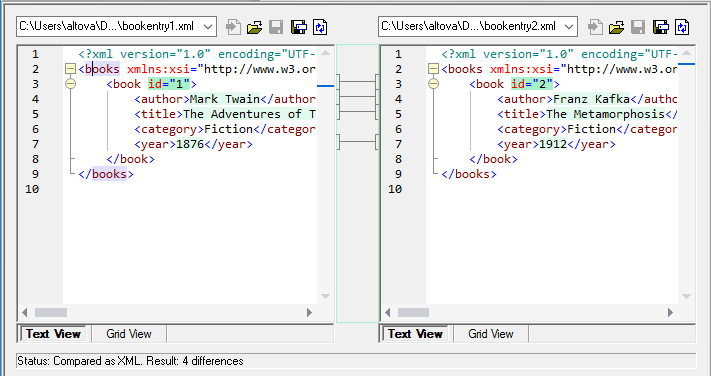
Task: Click the left pane's scroll-right arrow
Action: (309, 313)
